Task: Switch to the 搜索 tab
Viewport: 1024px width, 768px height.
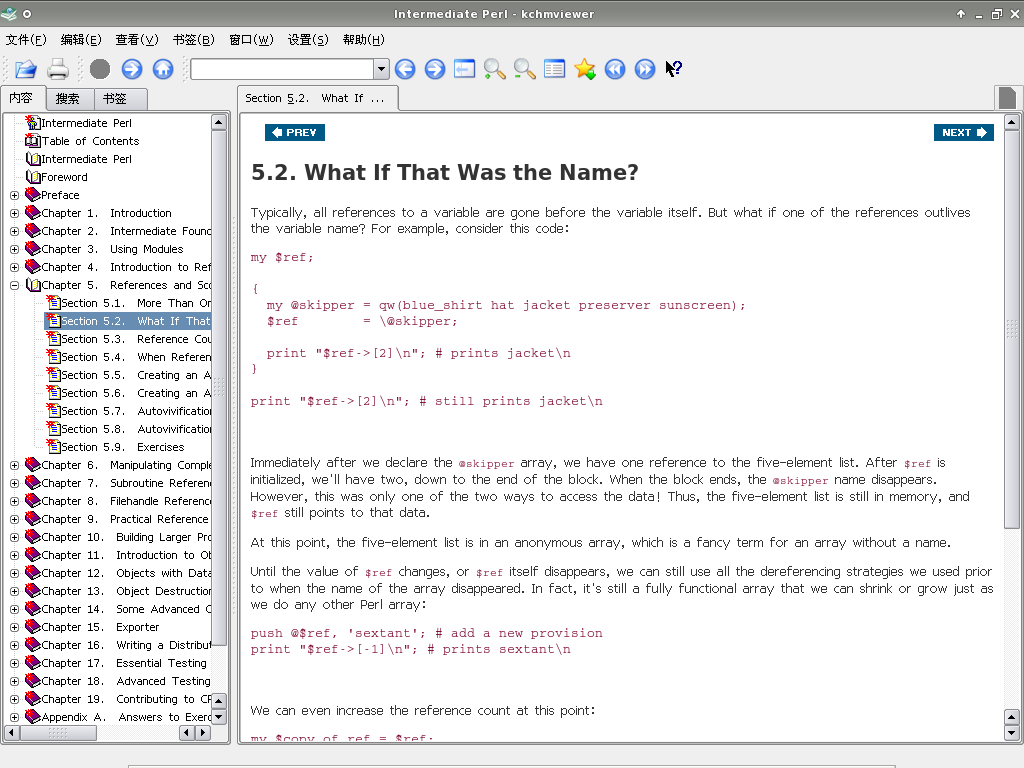Action: tap(67, 99)
